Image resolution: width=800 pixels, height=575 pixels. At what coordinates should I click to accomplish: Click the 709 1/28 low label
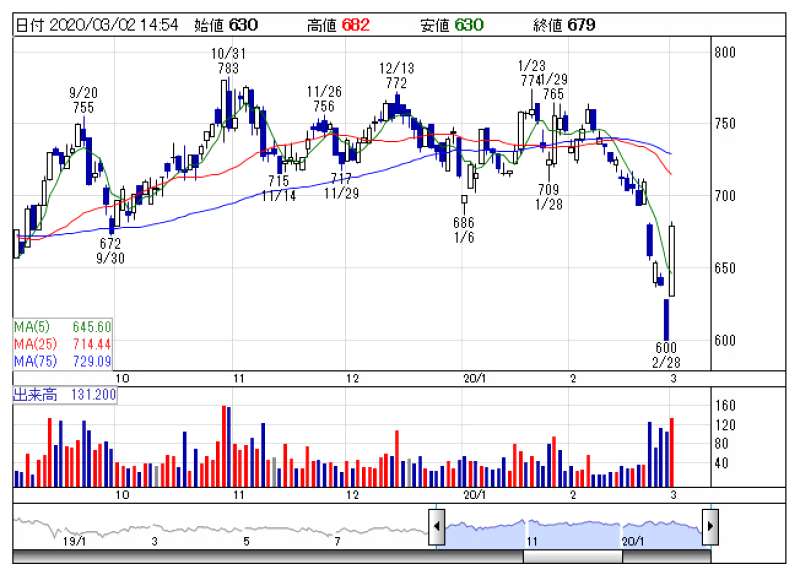[x=548, y=197]
